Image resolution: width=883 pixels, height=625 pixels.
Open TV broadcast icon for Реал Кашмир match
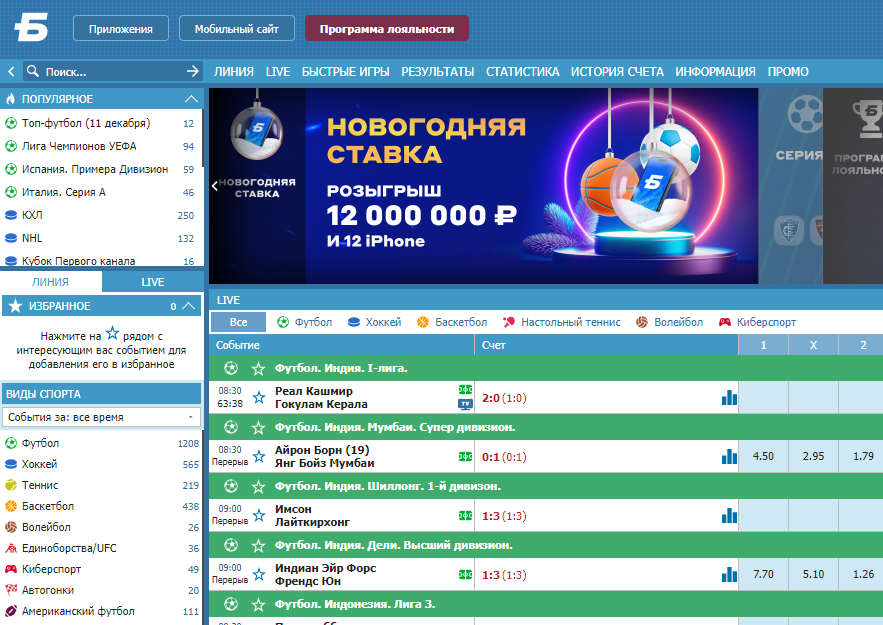coord(465,404)
